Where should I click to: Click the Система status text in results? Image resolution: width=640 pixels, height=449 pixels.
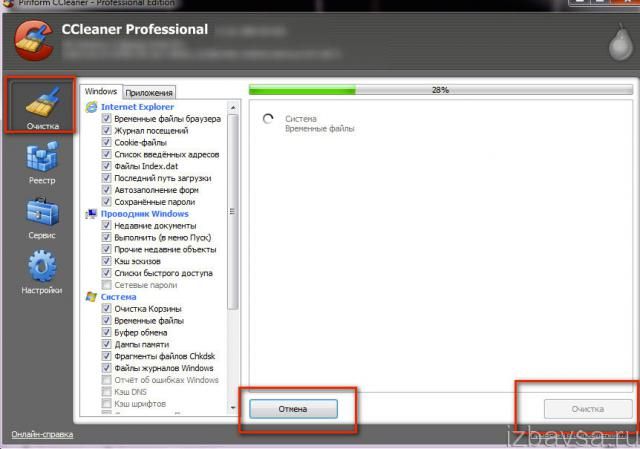301,119
